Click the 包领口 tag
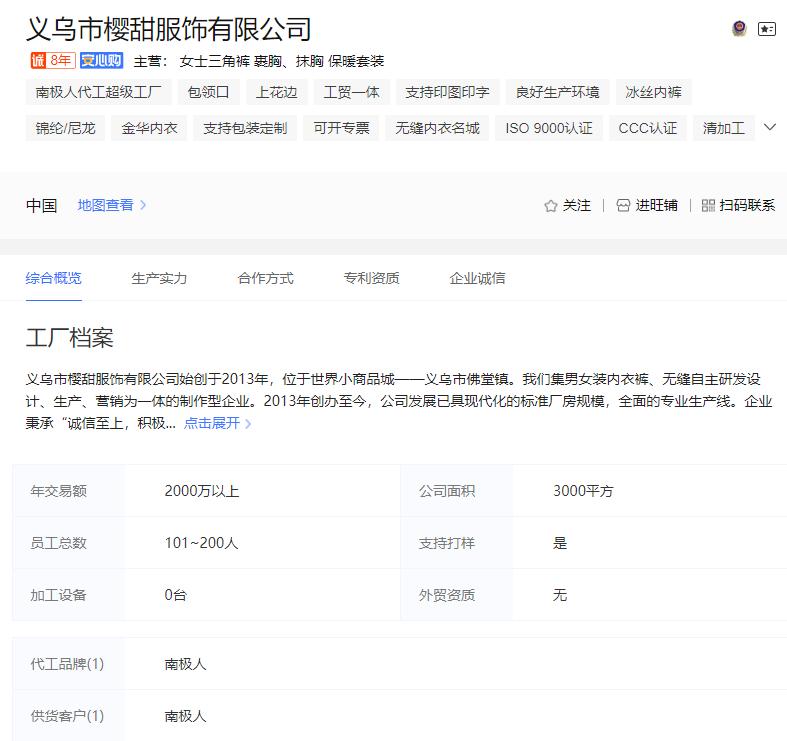This screenshot has height=741, width=787. click(208, 92)
